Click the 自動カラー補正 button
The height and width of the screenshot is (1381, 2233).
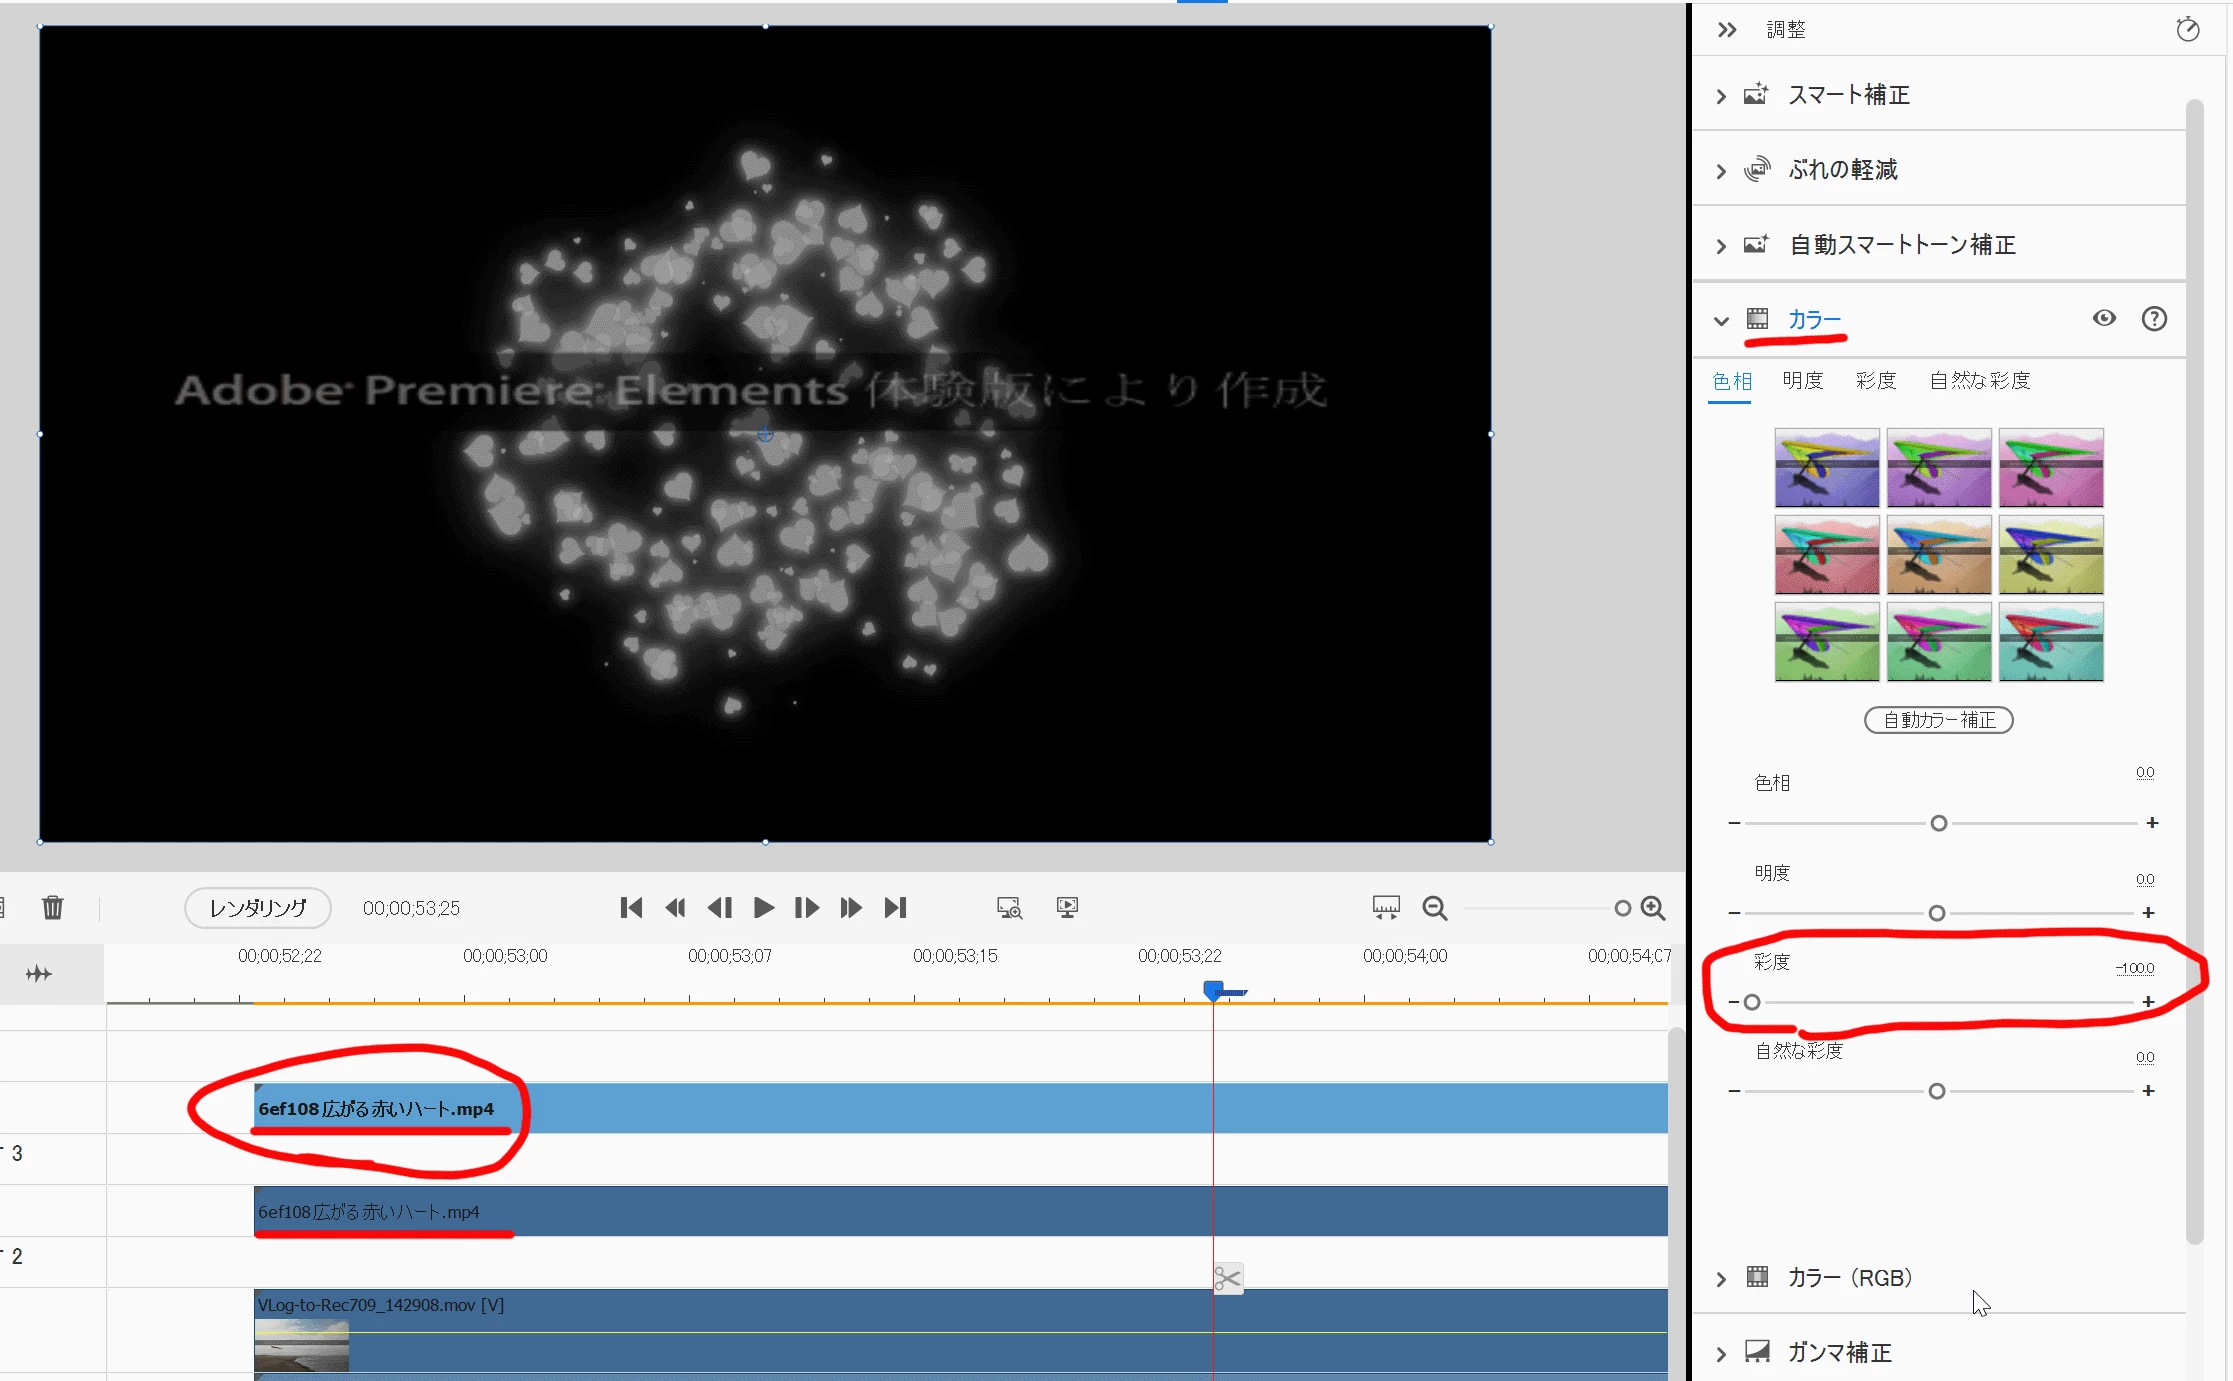(x=1938, y=720)
